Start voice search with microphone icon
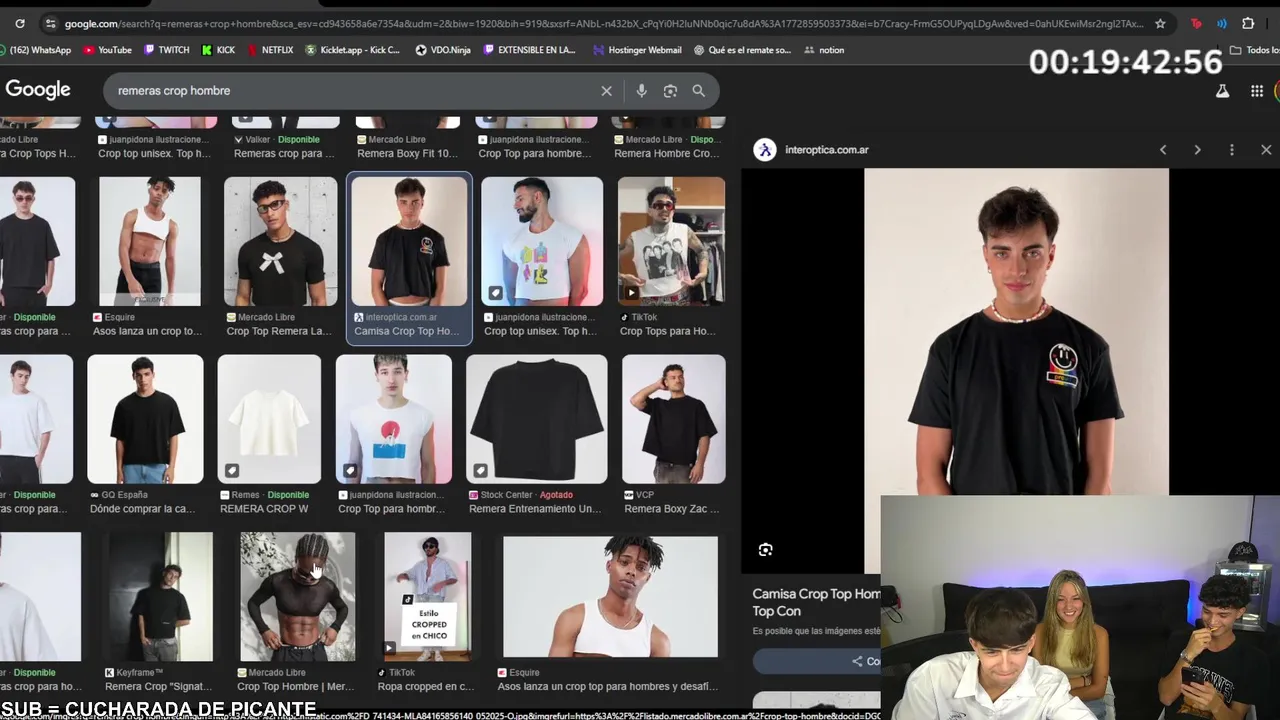 pyautogui.click(x=641, y=91)
